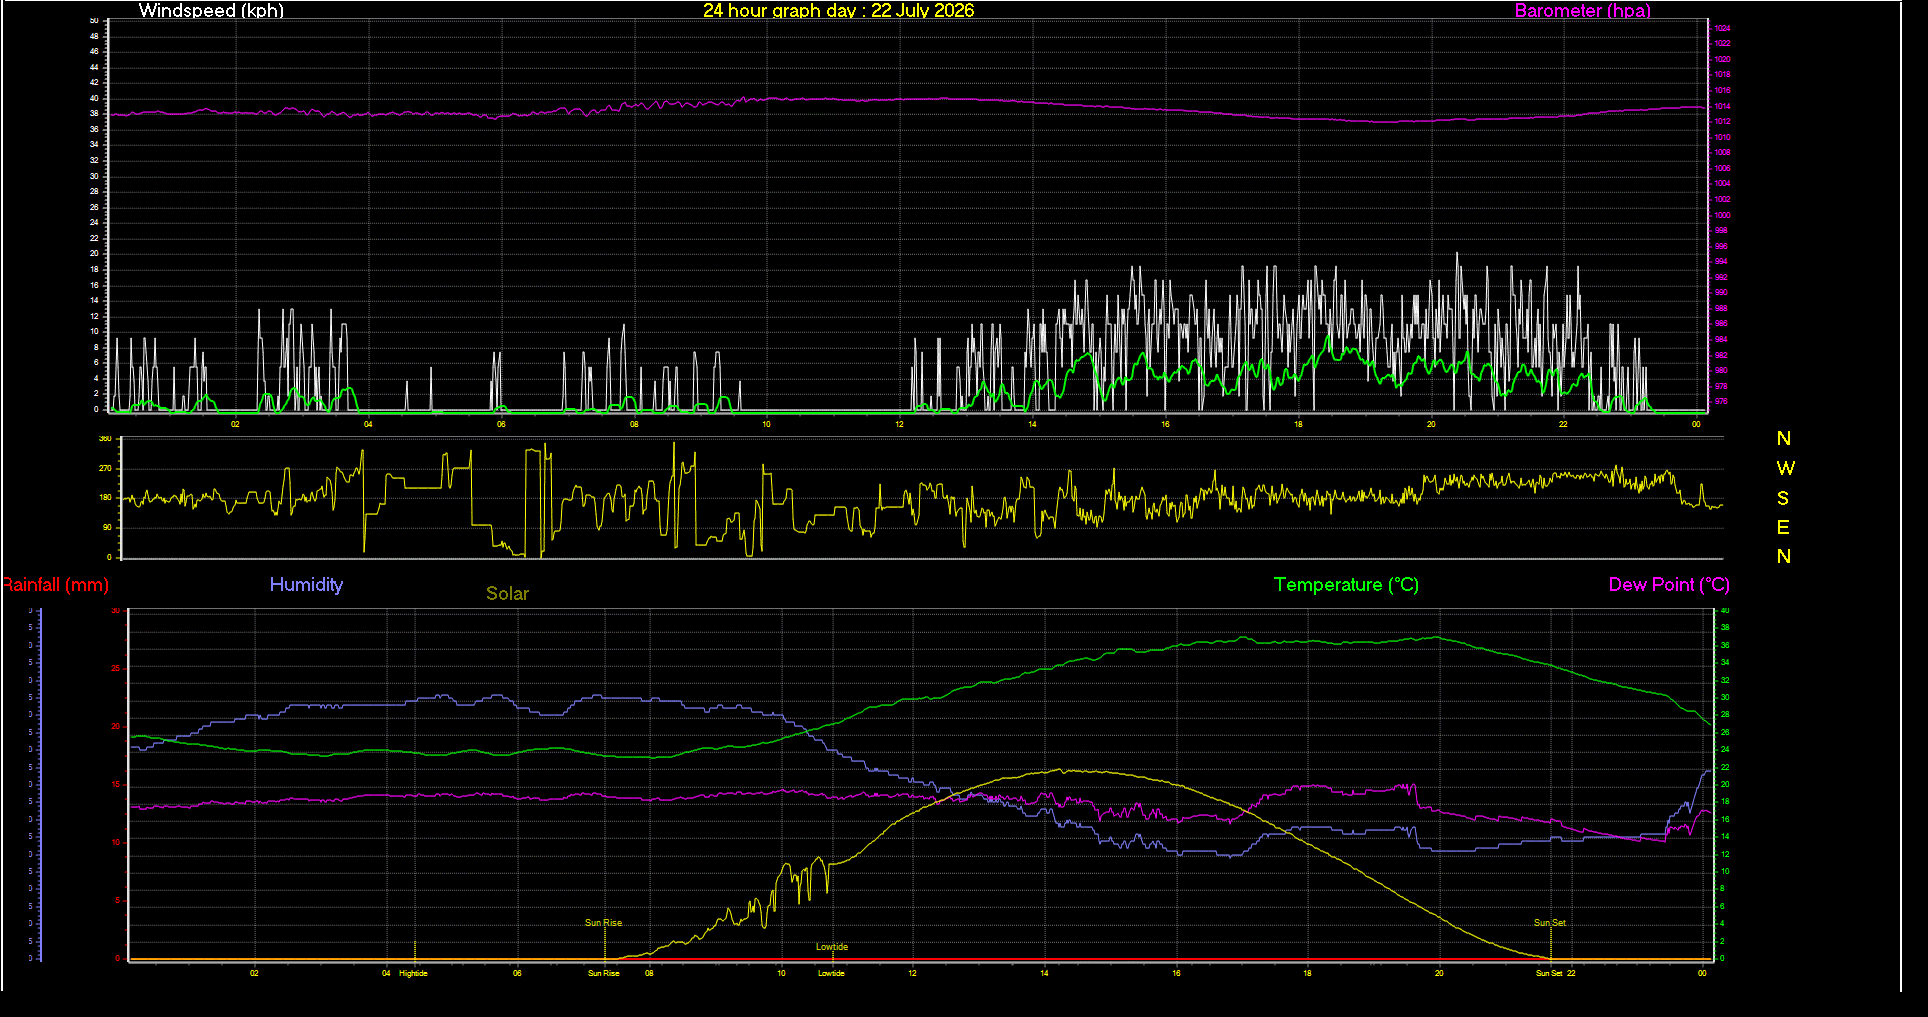Click hour 14 tick below windspeed chart
This screenshot has height=1017, width=1928.
tap(1032, 424)
